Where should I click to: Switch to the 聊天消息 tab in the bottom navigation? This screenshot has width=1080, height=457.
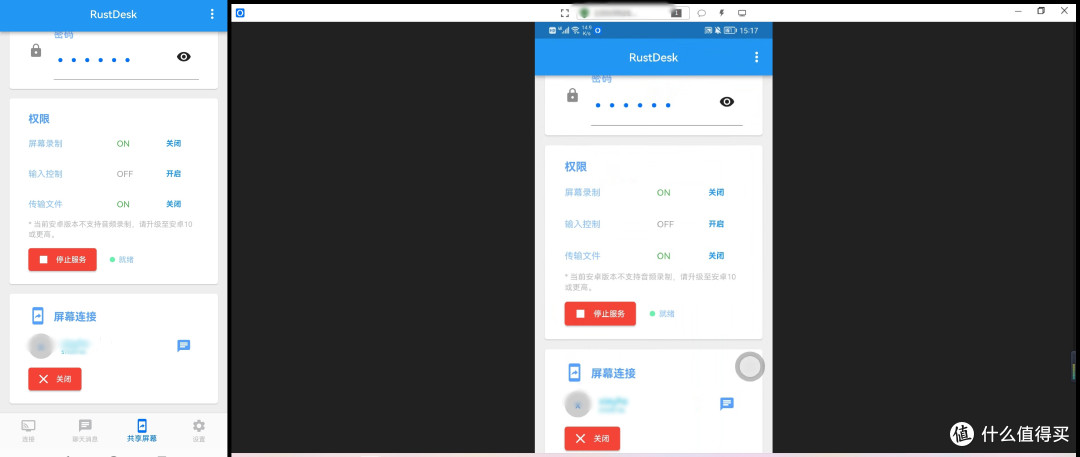(x=85, y=431)
